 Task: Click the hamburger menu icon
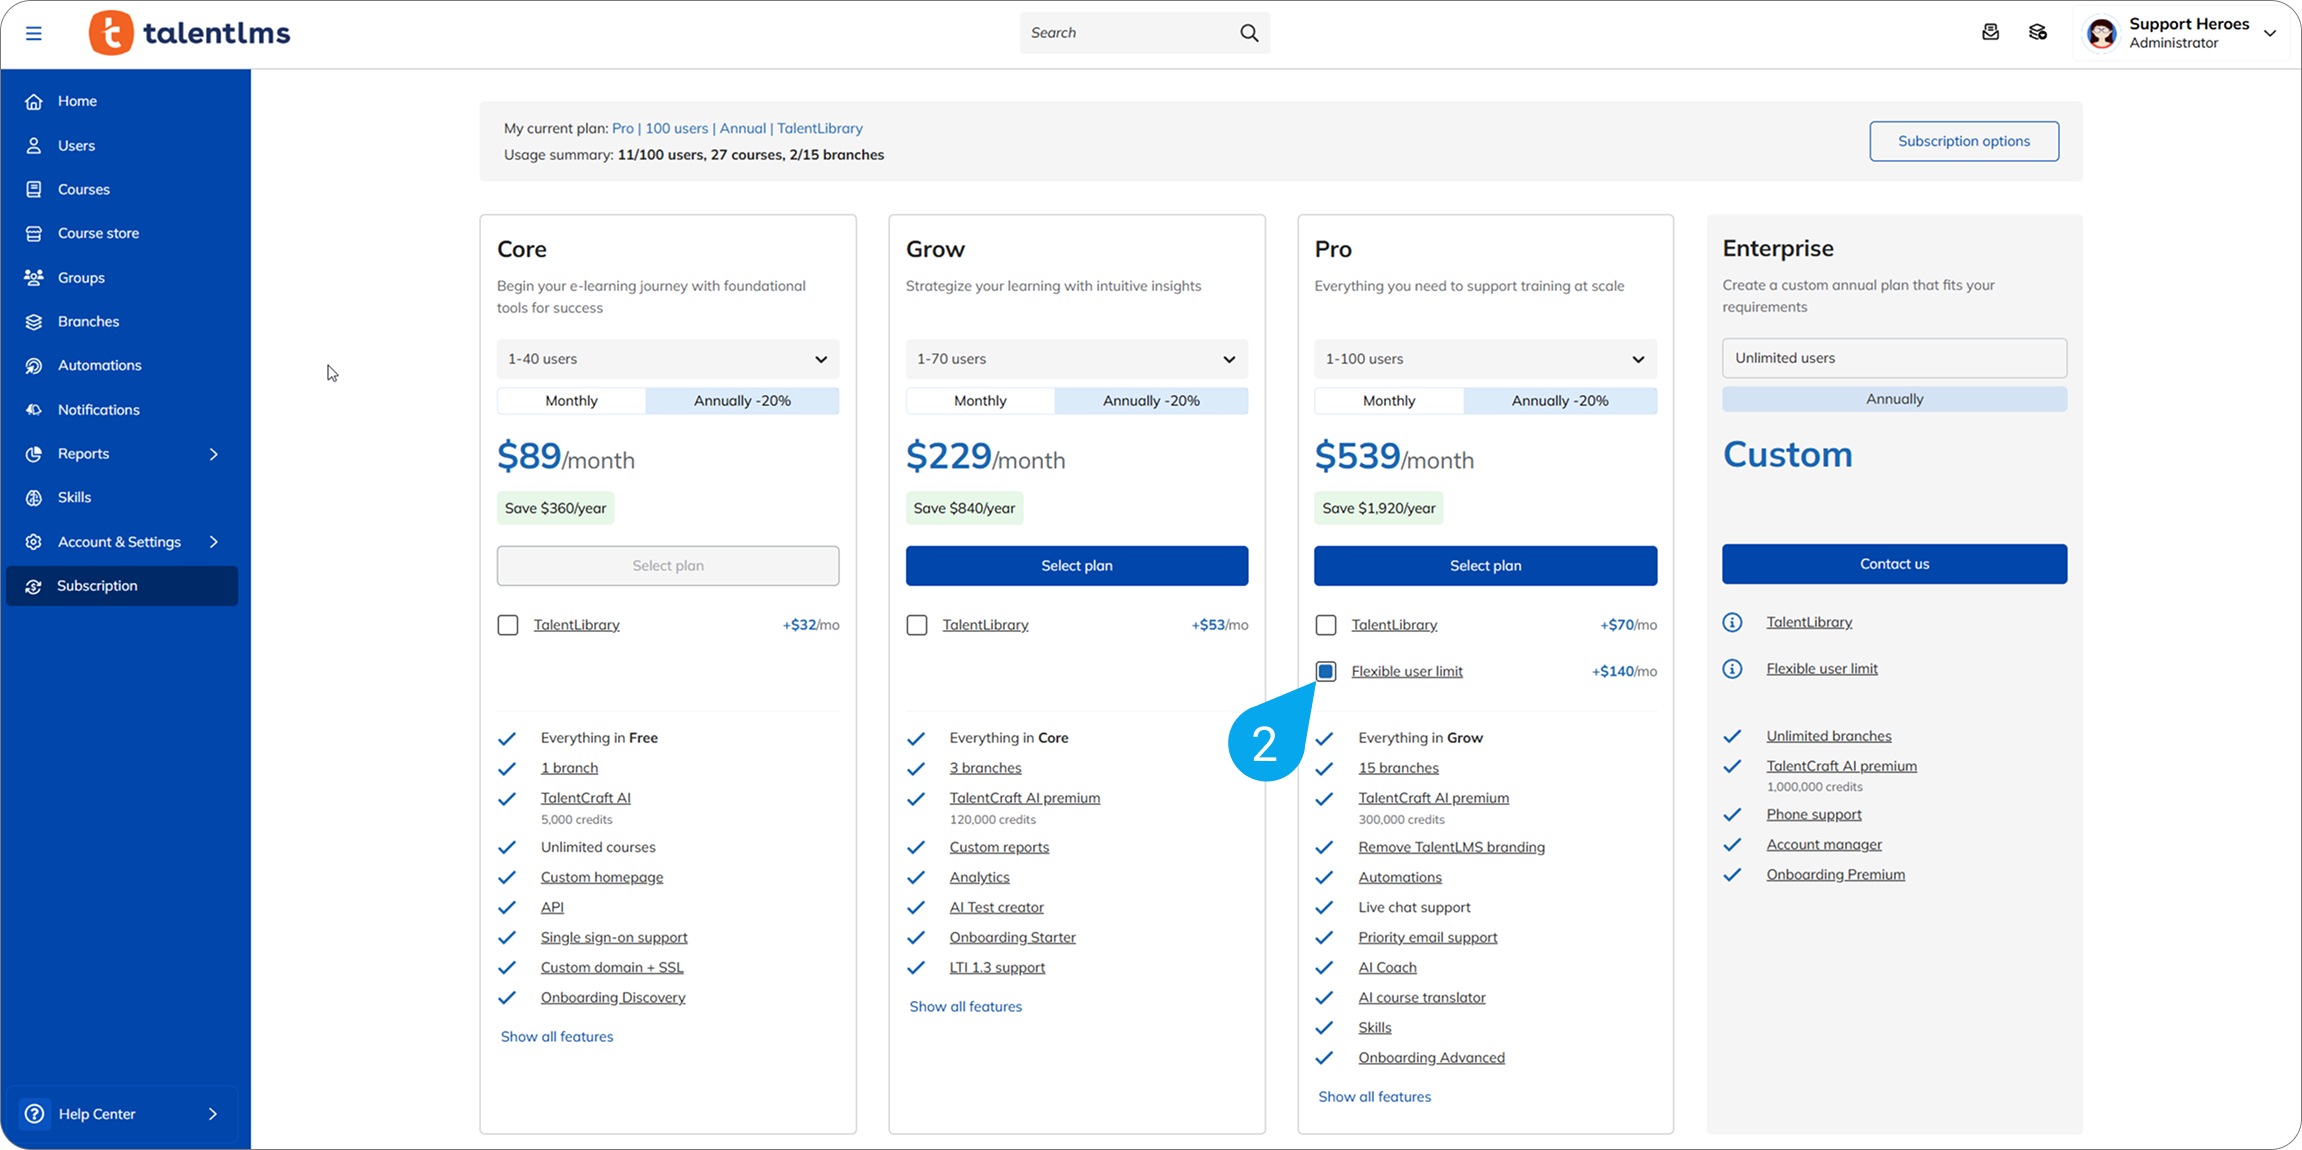click(33, 33)
